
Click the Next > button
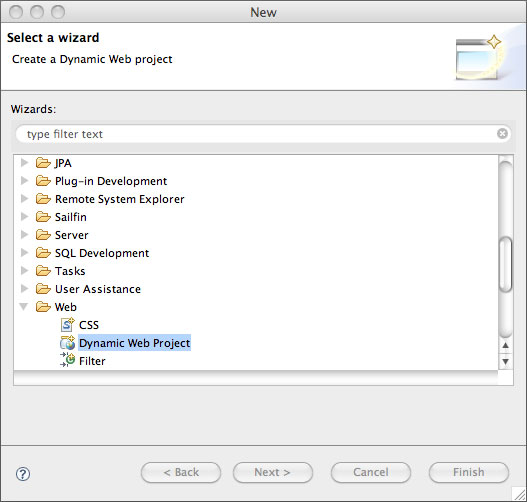273,472
